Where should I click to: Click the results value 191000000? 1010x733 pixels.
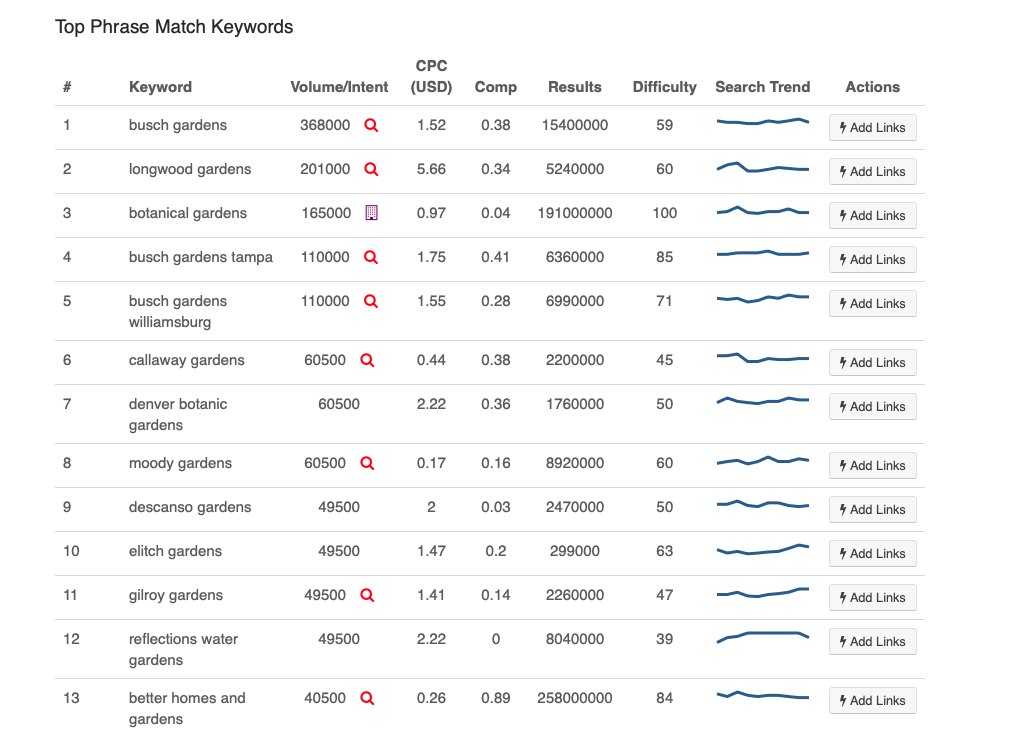pyautogui.click(x=575, y=213)
